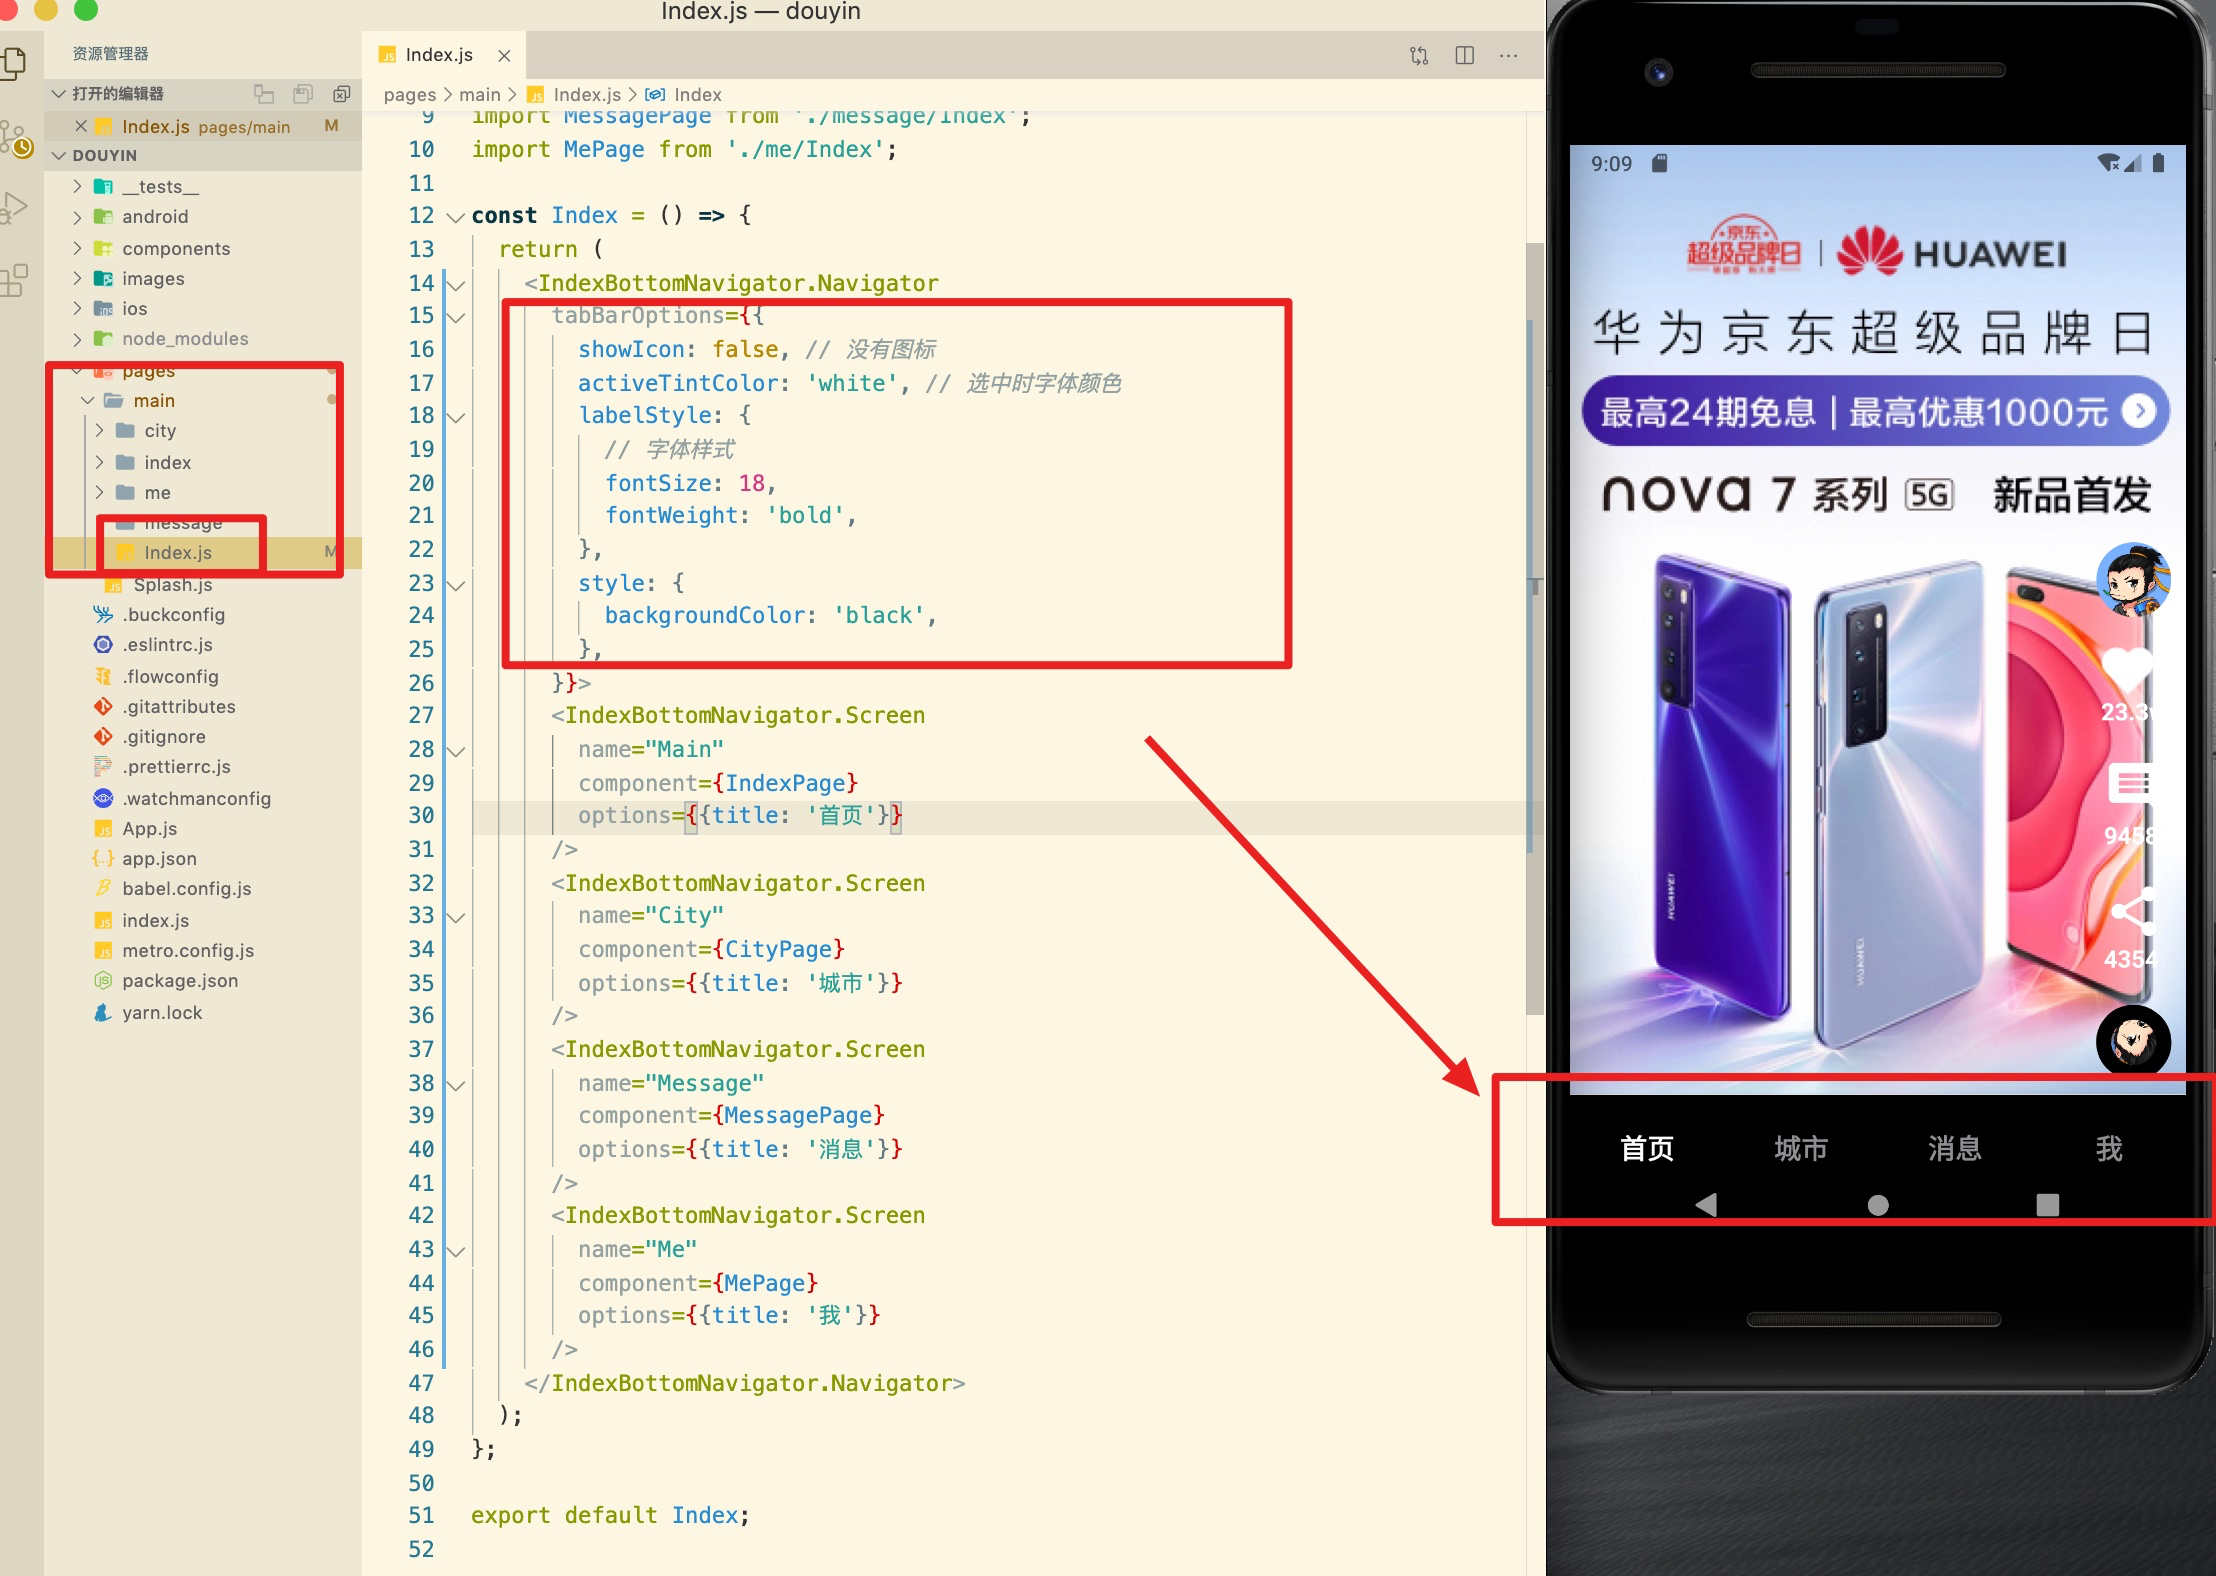This screenshot has height=1576, width=2216.
Task: Tap 首页 tab in emulator bottom bar
Action: [1647, 1149]
